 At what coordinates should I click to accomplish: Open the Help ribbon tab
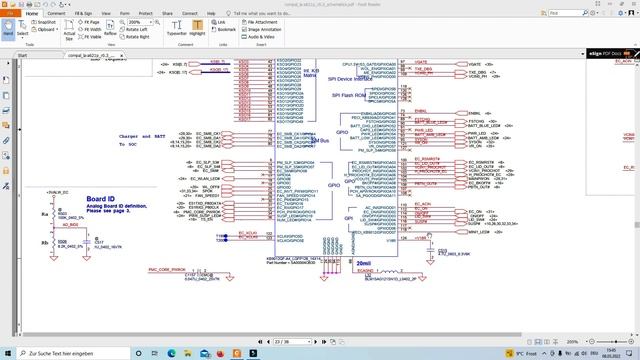click(x=211, y=13)
